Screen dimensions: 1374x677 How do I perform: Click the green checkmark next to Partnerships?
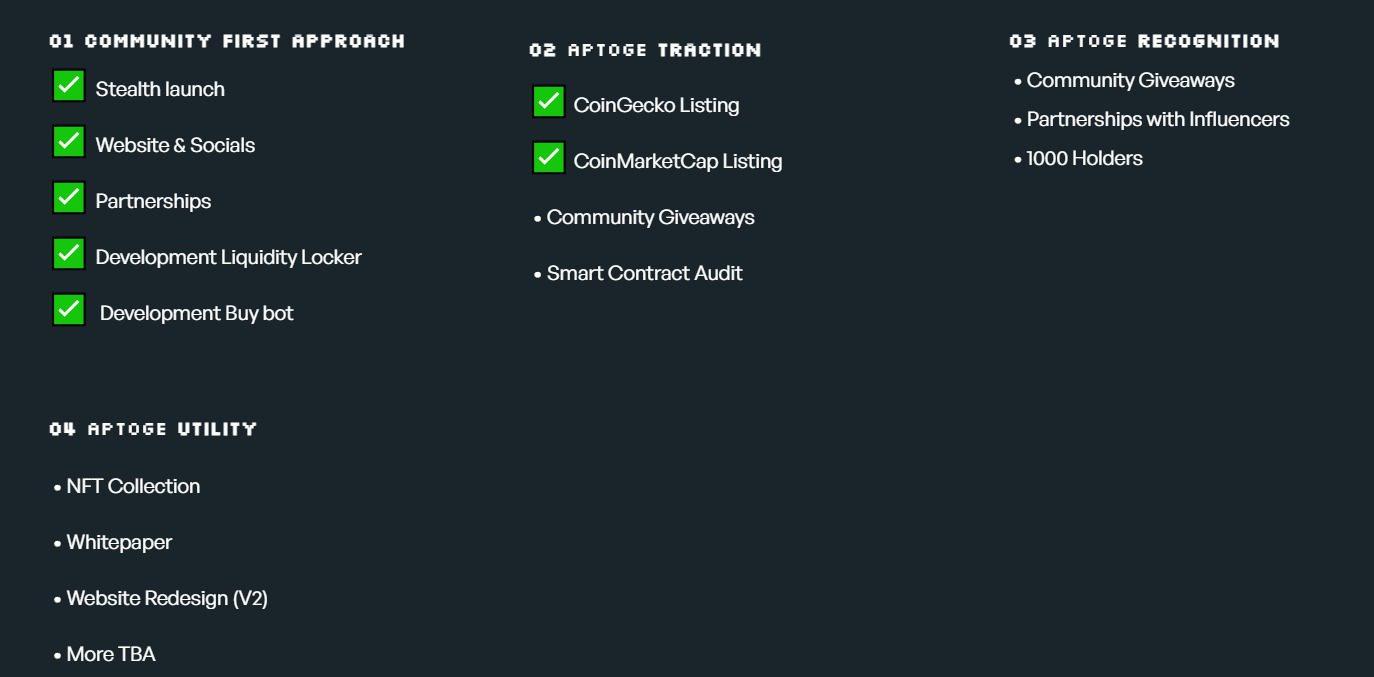[x=68, y=198]
